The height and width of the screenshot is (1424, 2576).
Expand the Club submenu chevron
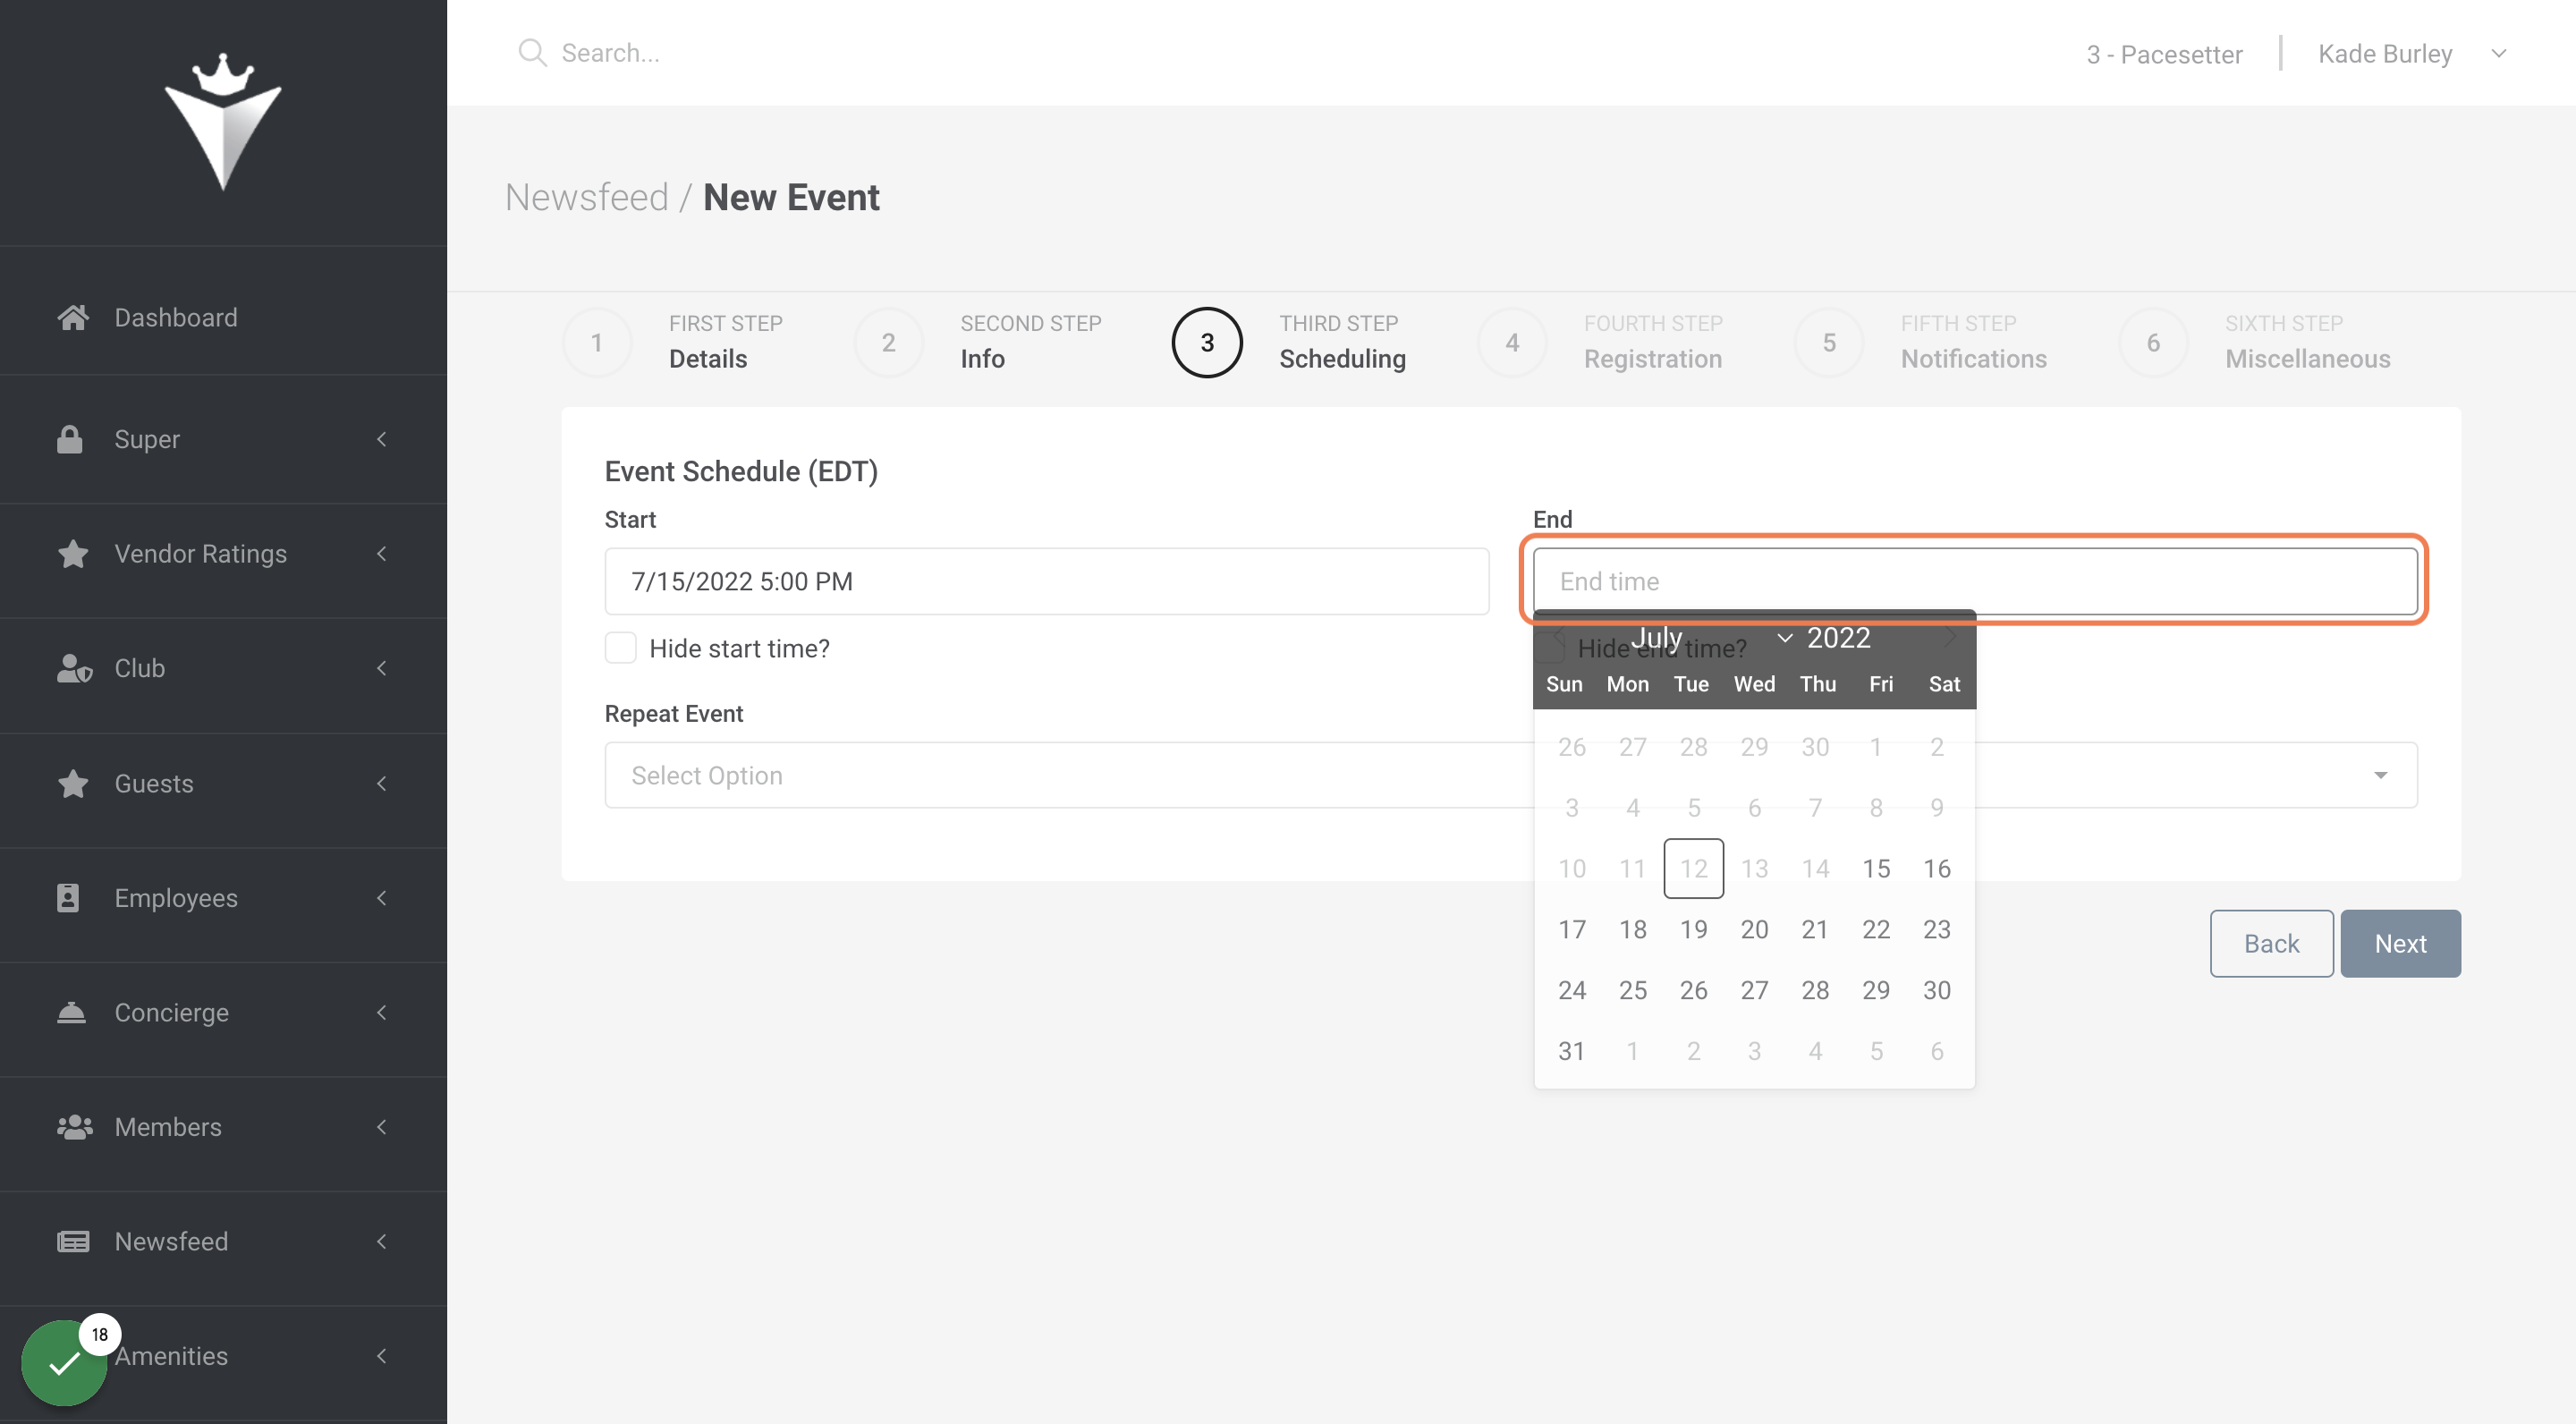point(381,668)
